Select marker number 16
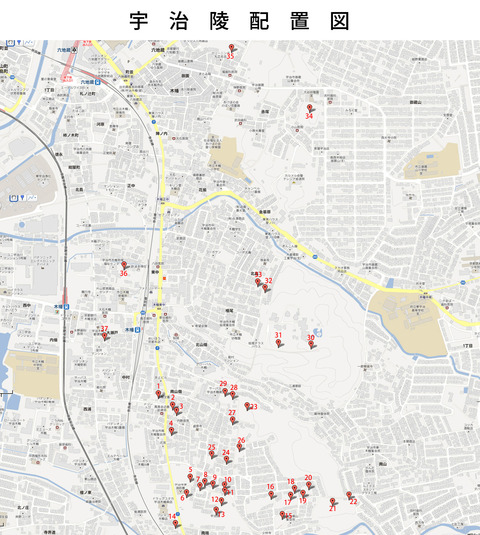The image size is (480, 535). coord(271,494)
